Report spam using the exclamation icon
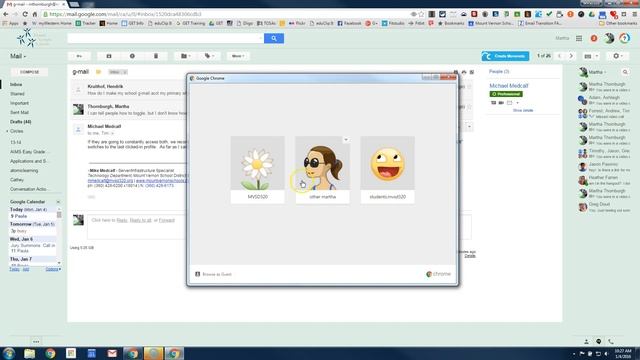The height and width of the screenshot is (360, 640). [132, 56]
